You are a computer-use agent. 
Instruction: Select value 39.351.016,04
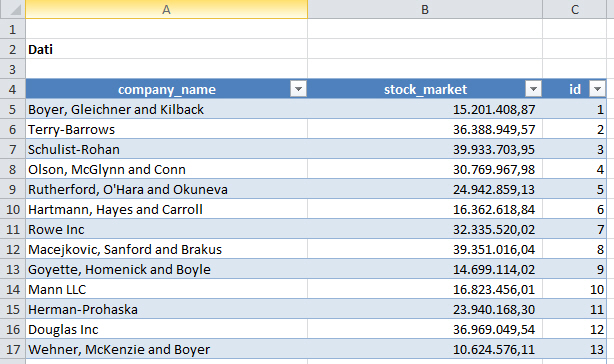pos(425,249)
